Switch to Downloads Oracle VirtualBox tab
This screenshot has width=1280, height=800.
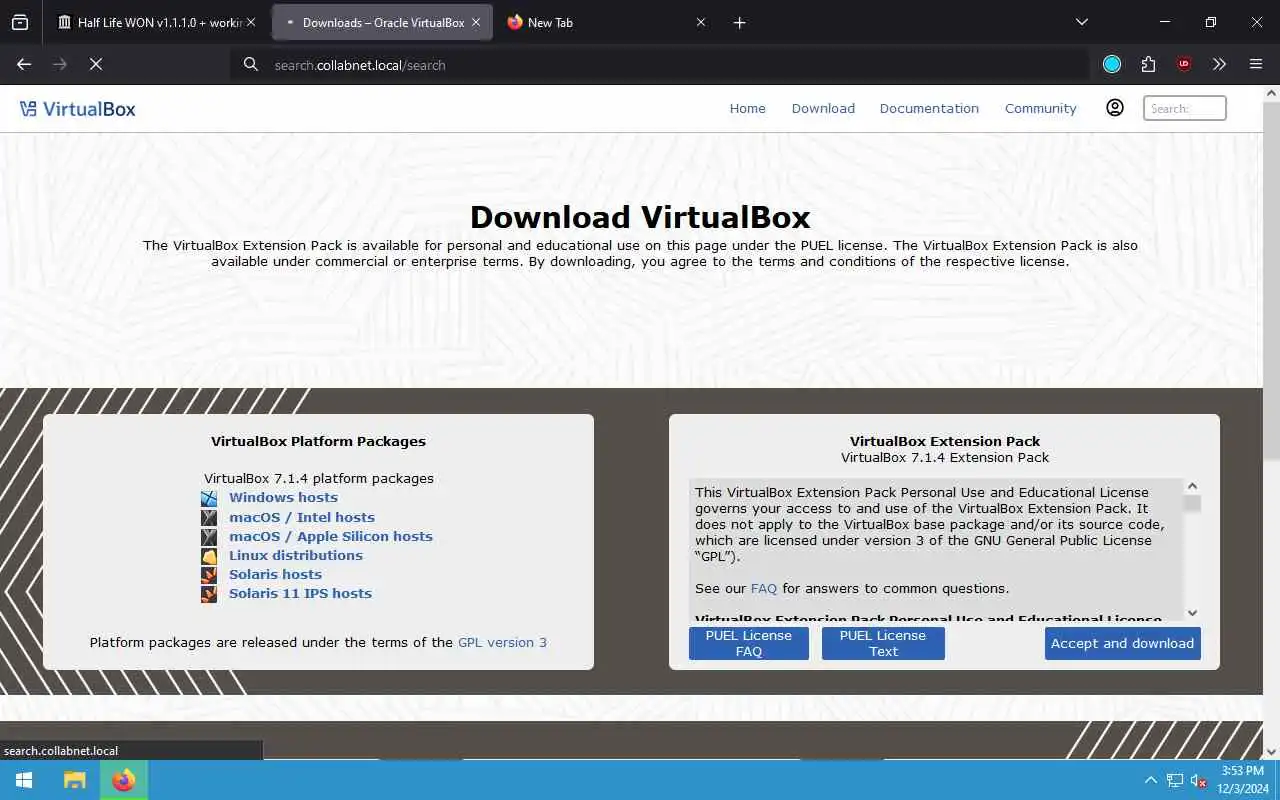[x=382, y=22]
